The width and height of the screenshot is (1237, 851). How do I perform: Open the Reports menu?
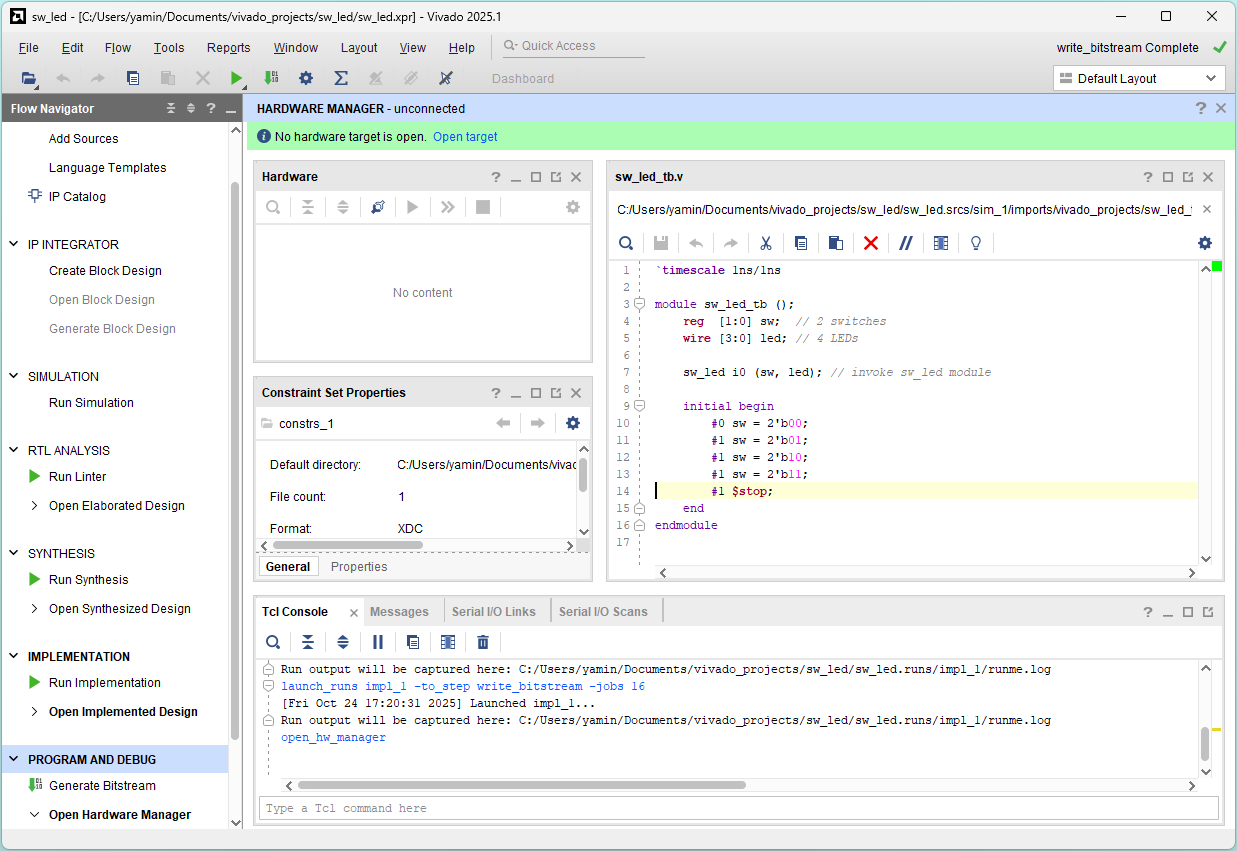(x=228, y=47)
